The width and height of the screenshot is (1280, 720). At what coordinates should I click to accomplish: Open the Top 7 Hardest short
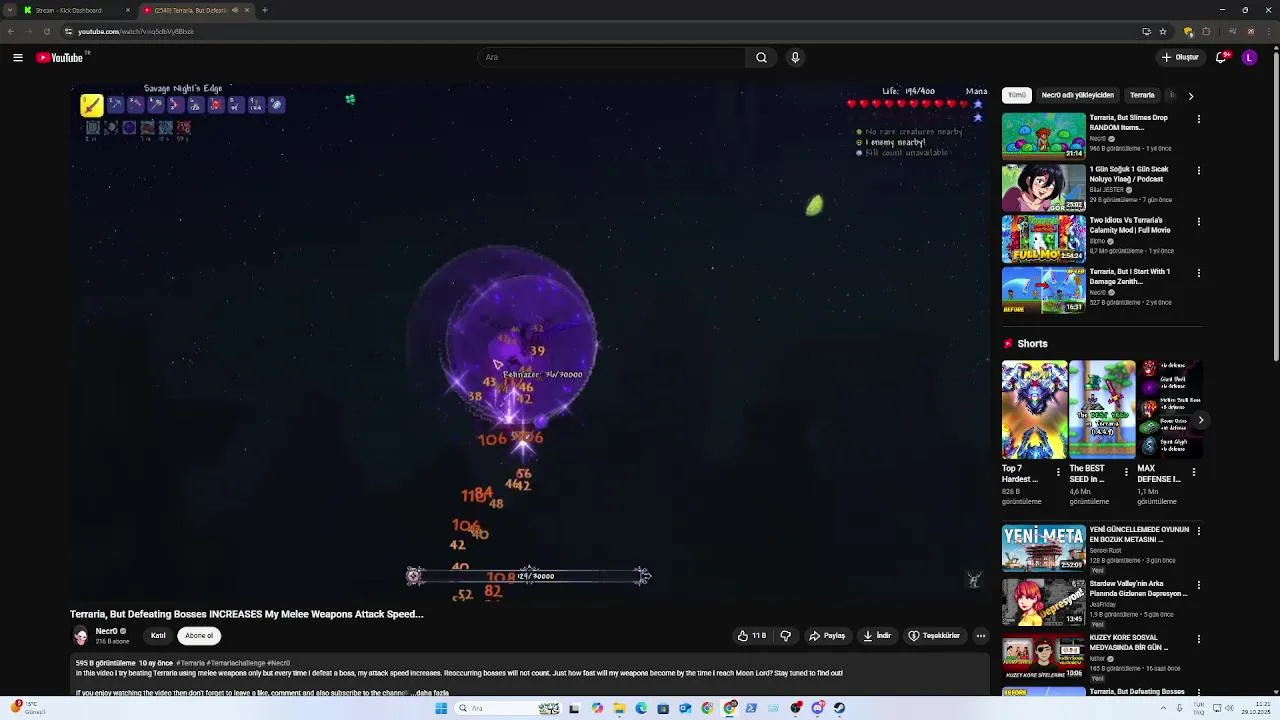tap(1034, 409)
